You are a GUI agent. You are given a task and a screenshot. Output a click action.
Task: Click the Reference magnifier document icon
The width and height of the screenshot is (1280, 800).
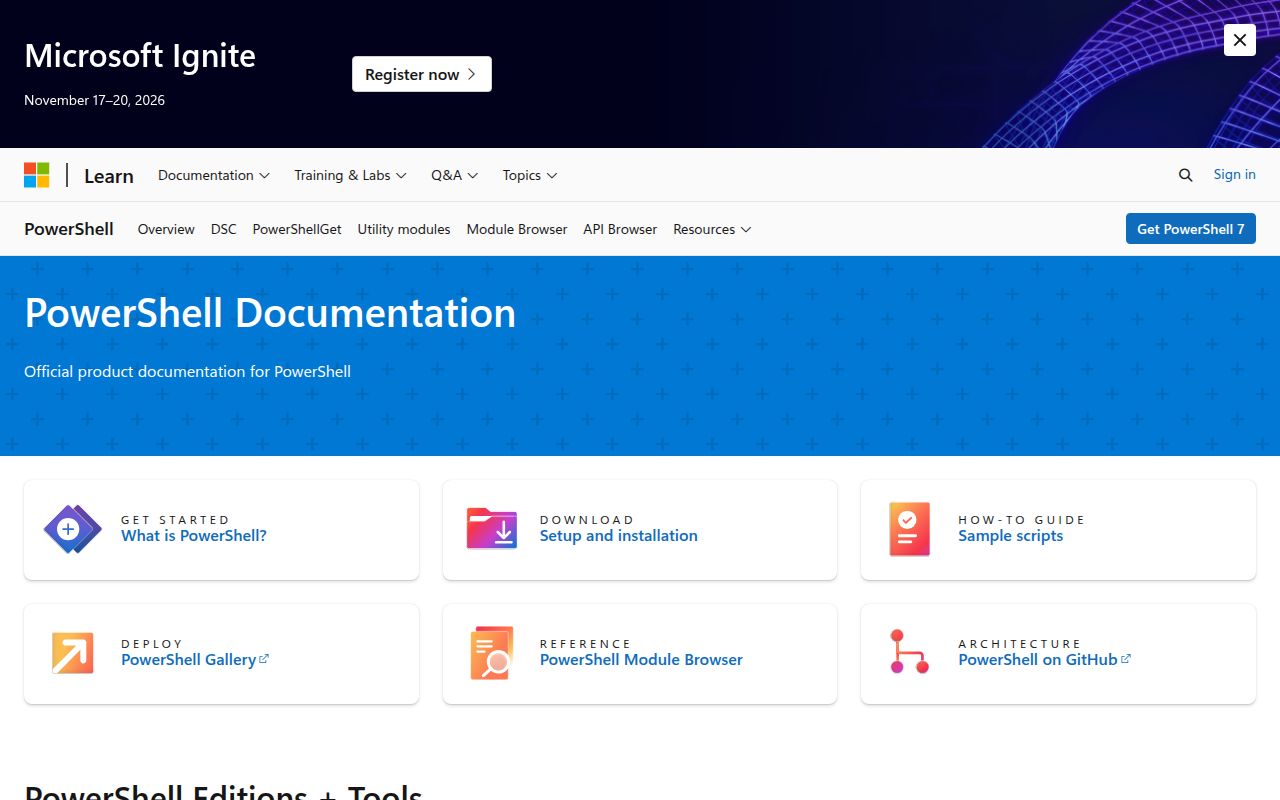[x=492, y=653]
